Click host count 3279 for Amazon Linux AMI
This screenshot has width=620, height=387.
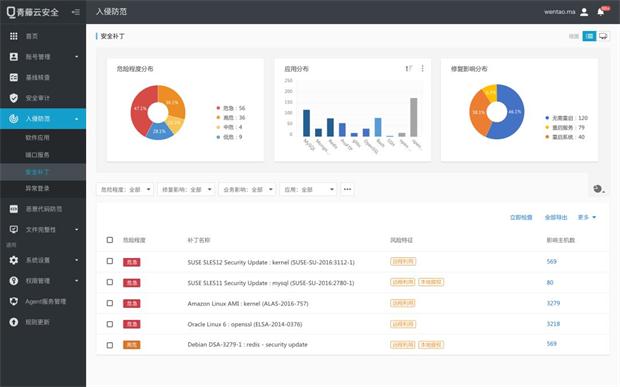pos(553,303)
